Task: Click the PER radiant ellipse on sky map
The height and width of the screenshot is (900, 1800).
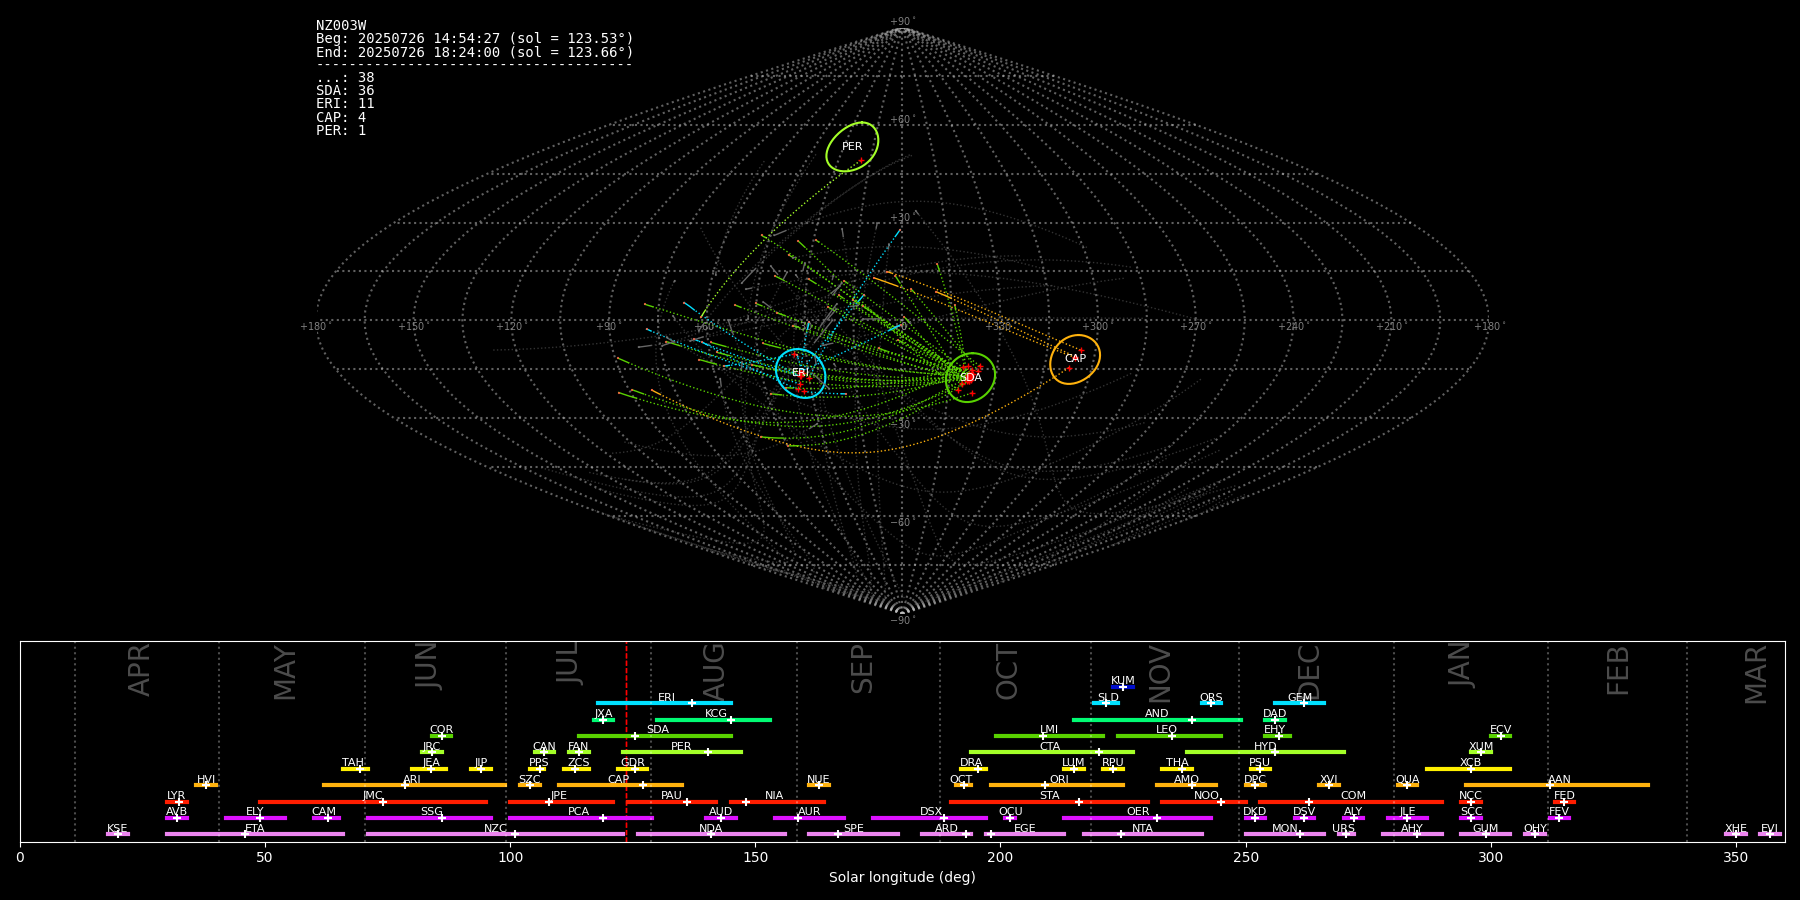Action: click(x=852, y=147)
